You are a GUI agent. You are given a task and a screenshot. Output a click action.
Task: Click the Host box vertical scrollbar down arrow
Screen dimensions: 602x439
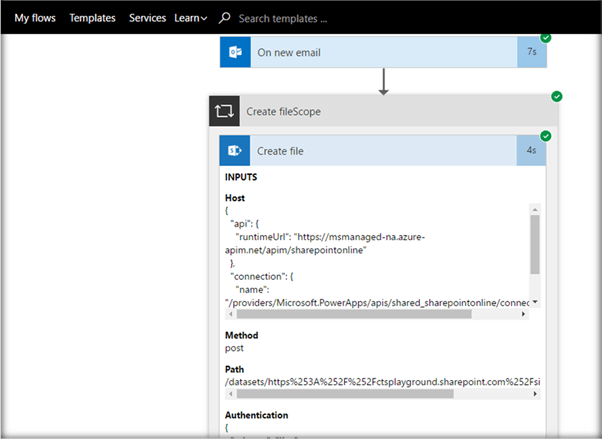click(536, 301)
